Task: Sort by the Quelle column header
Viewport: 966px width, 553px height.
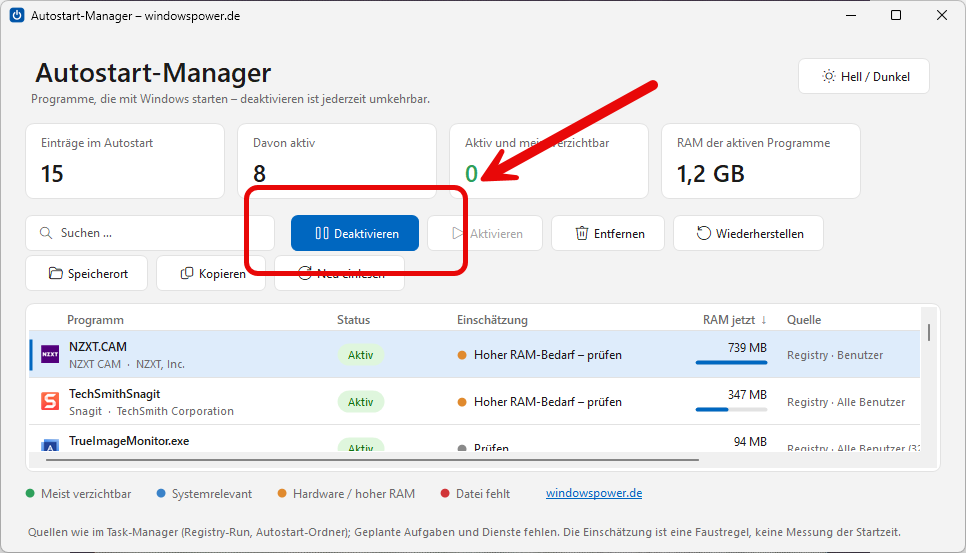Action: [x=804, y=320]
